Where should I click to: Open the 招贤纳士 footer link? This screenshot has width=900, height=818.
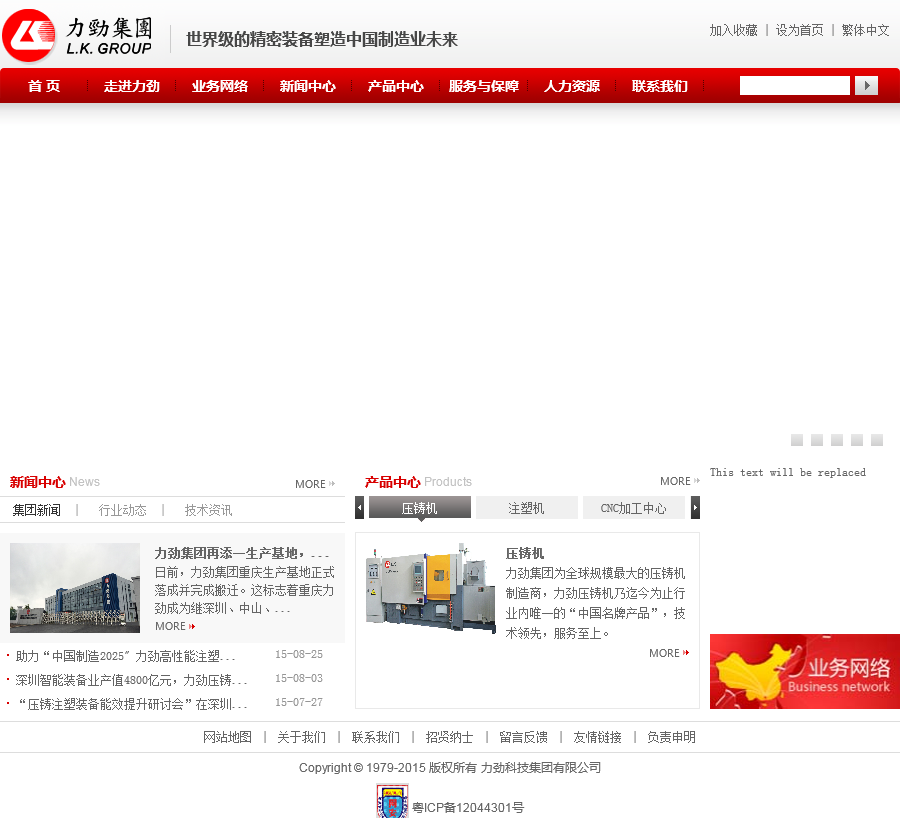[x=449, y=737]
